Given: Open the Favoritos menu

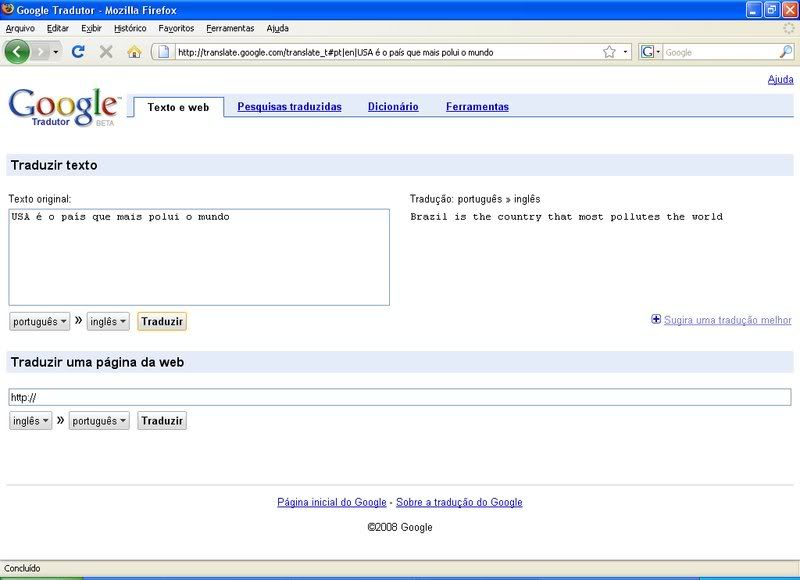Looking at the screenshot, I should point(176,29).
